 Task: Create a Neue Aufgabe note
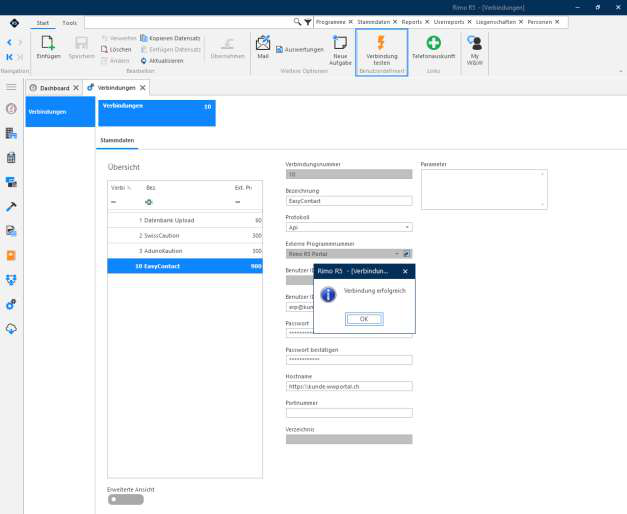point(340,50)
